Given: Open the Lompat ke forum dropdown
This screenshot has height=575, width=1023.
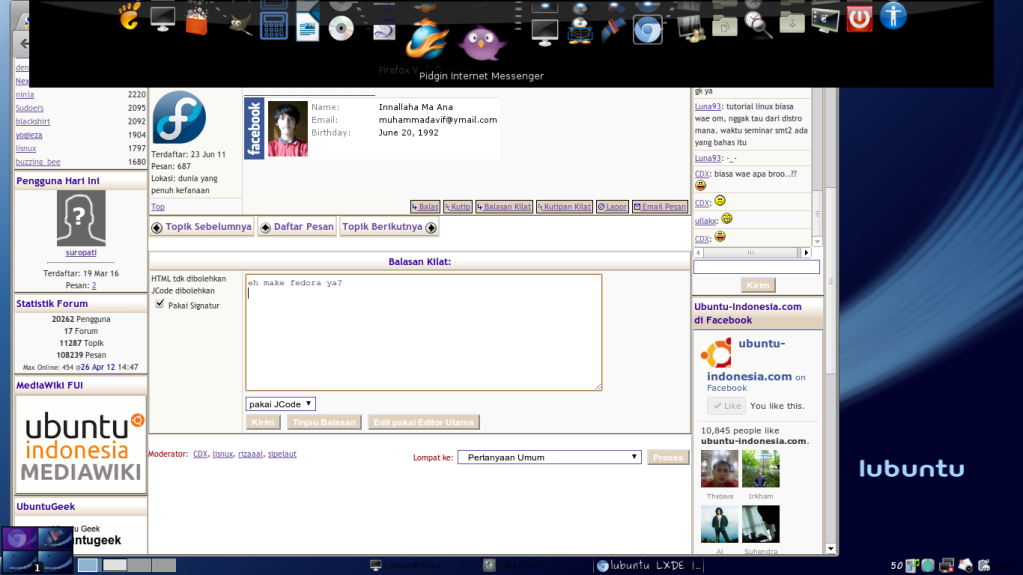Looking at the screenshot, I should coord(549,457).
